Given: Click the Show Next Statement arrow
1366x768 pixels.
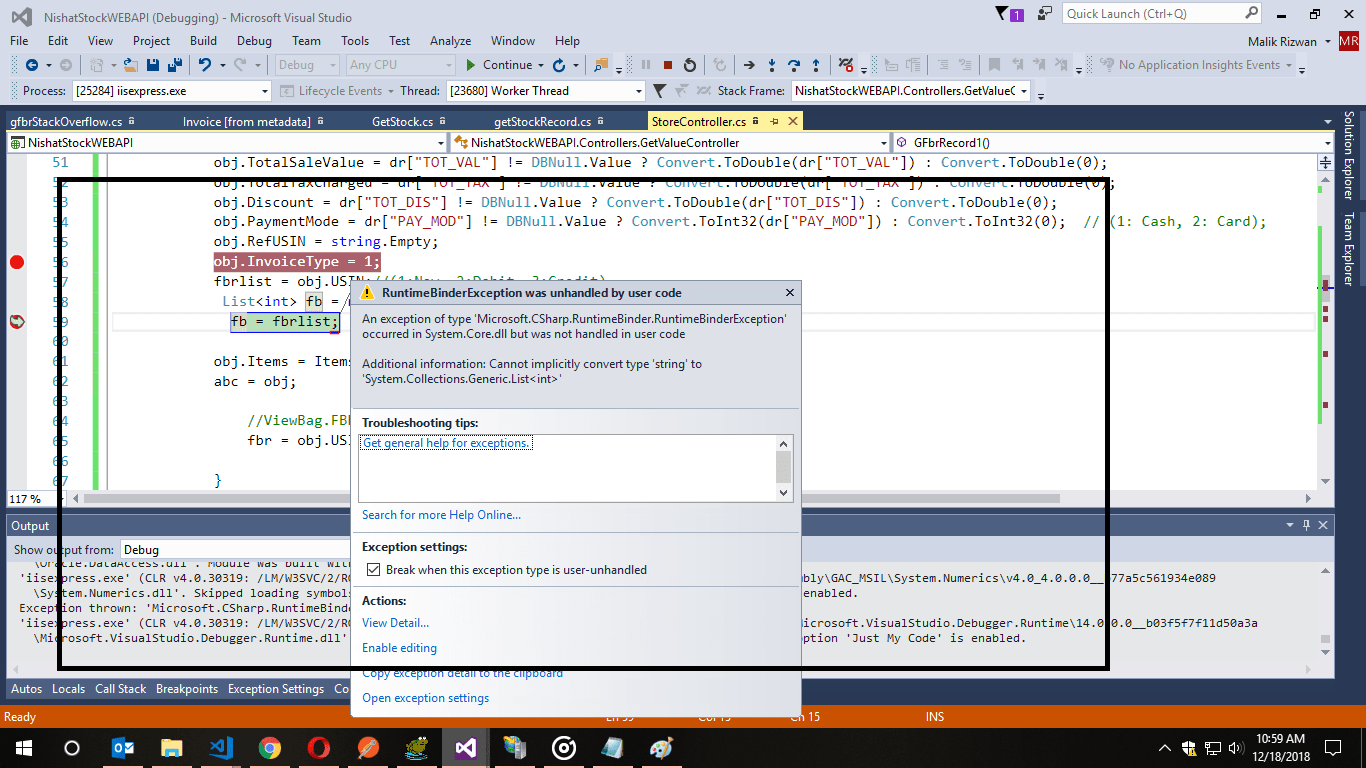Looking at the screenshot, I should tap(749, 65).
